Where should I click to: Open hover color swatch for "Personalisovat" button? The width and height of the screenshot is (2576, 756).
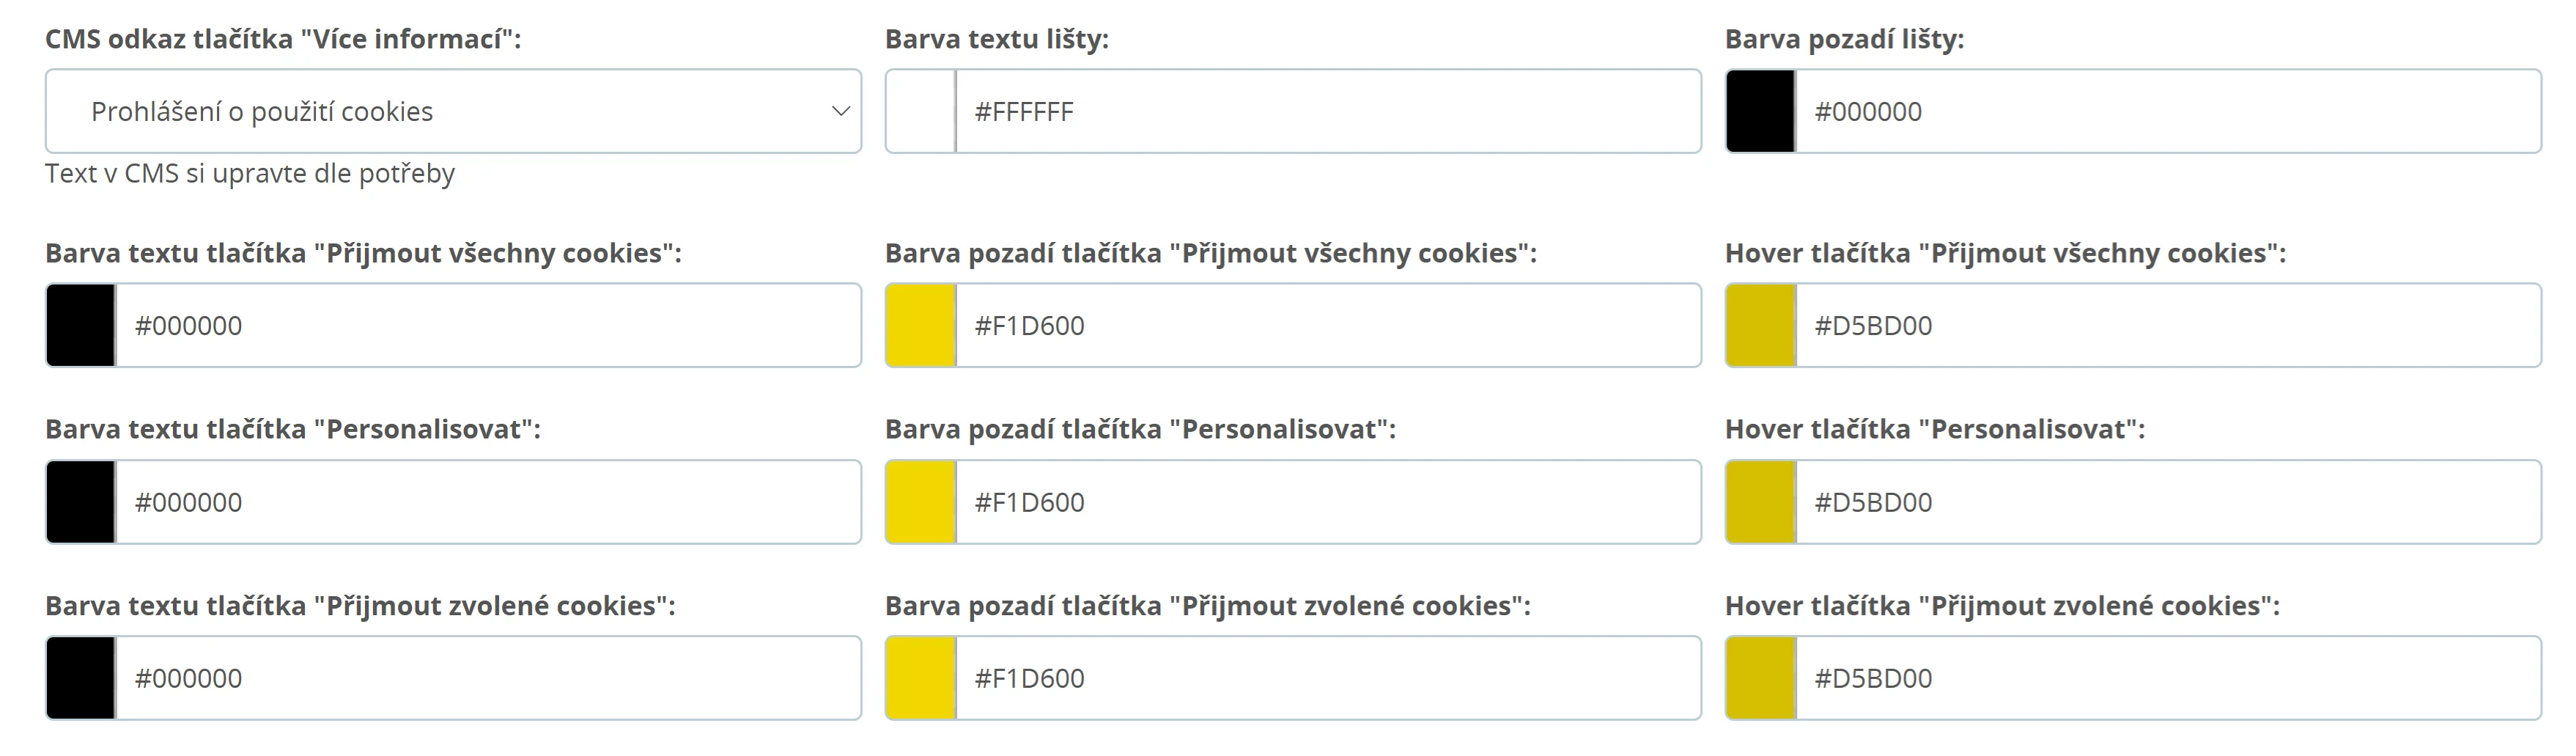coord(1761,502)
